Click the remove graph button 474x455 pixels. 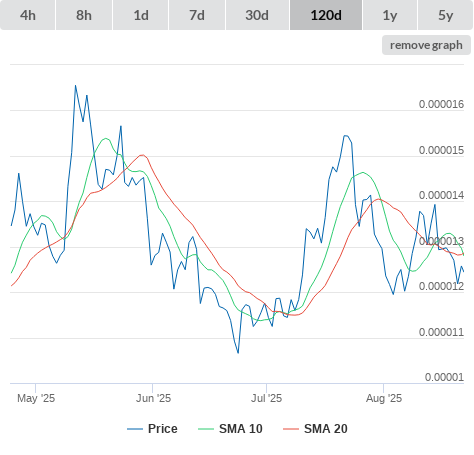click(x=426, y=45)
